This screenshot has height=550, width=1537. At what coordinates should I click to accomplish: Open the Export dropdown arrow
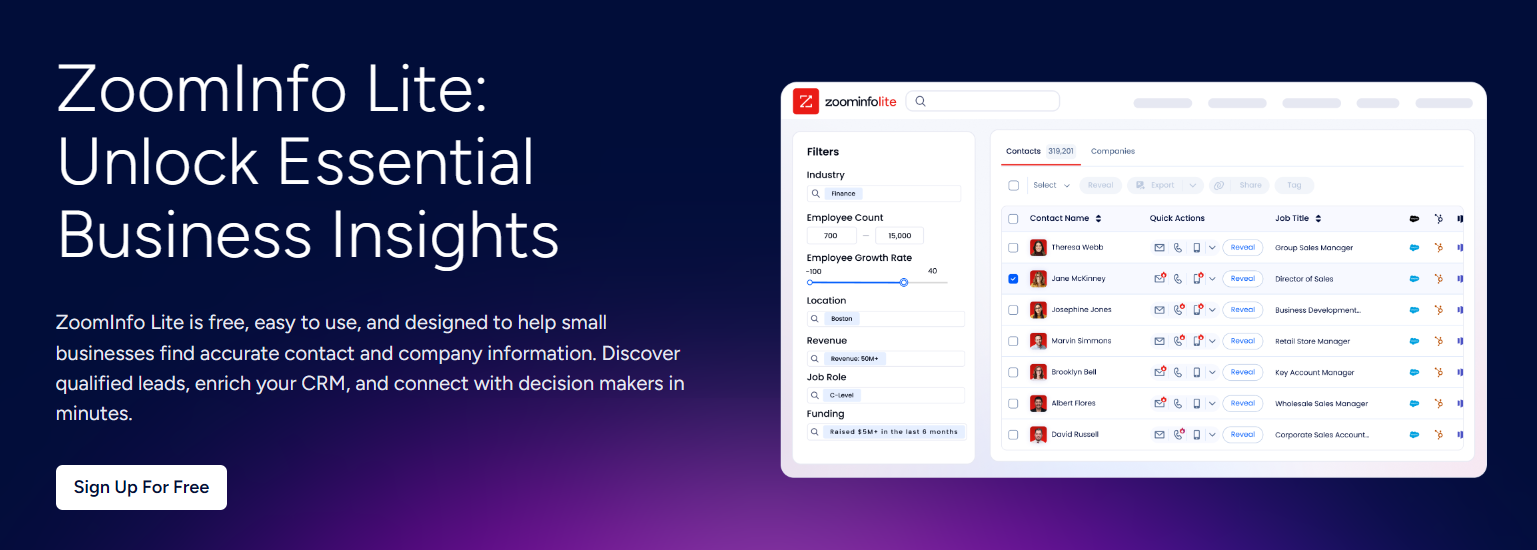1192,185
